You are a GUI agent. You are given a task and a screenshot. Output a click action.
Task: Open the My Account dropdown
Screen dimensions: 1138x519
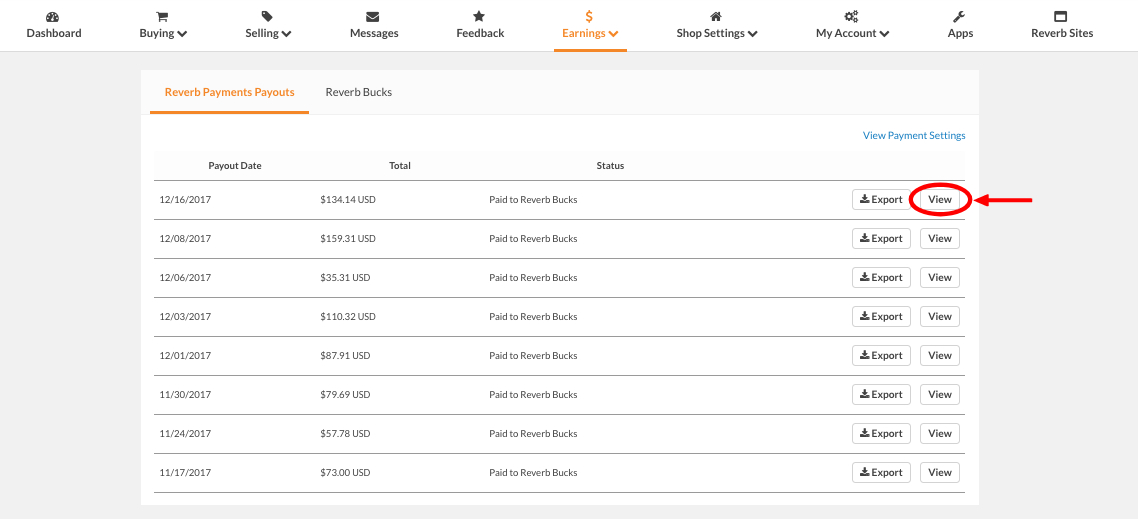(x=852, y=33)
